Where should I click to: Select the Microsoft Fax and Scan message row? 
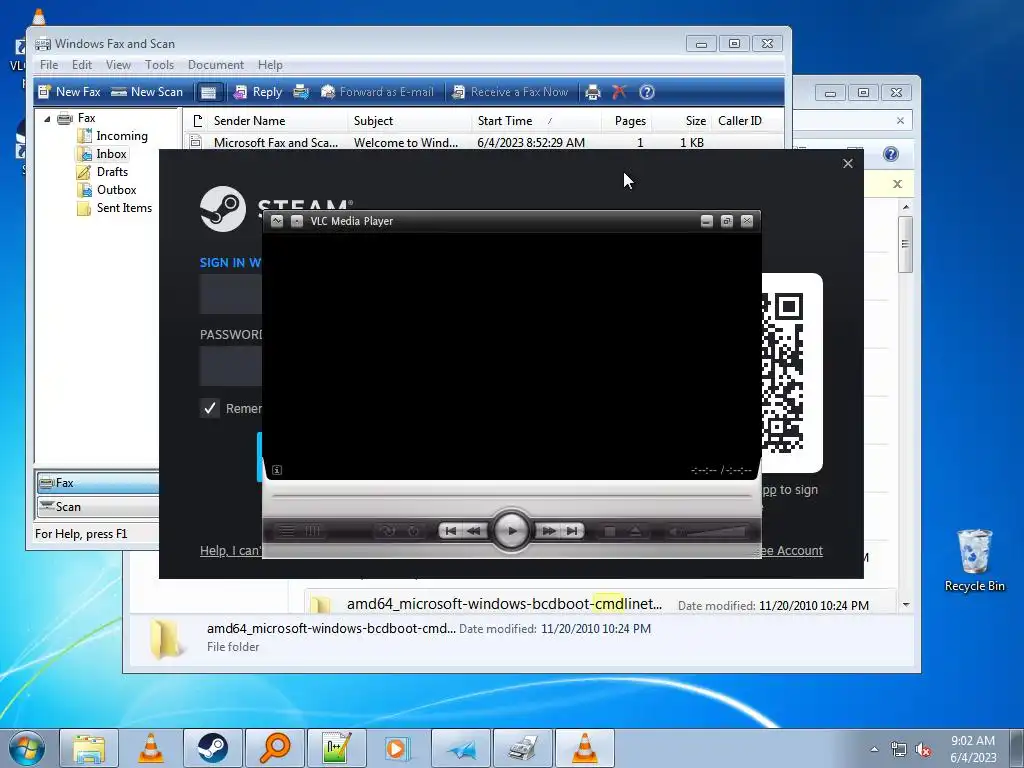(x=483, y=142)
